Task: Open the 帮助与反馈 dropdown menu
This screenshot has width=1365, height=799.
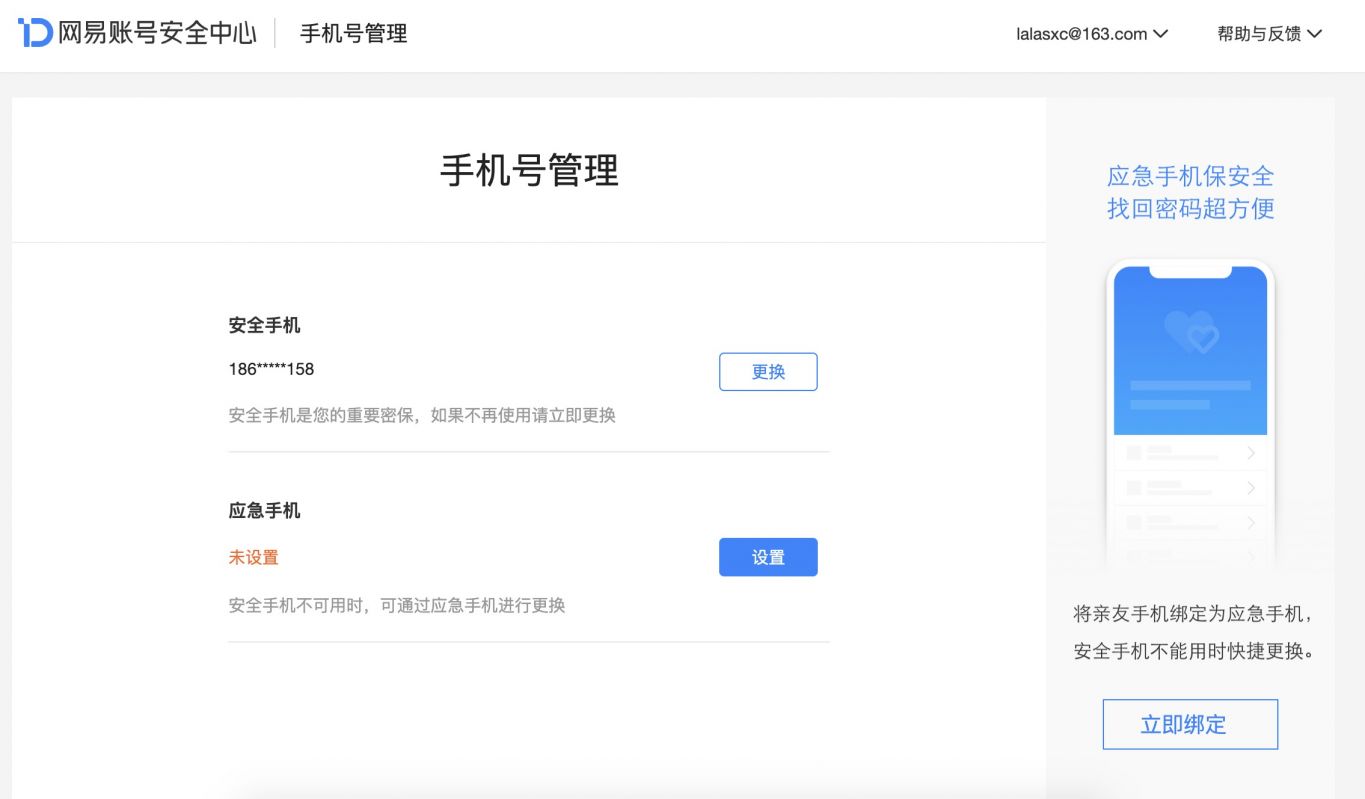Action: coord(1269,34)
